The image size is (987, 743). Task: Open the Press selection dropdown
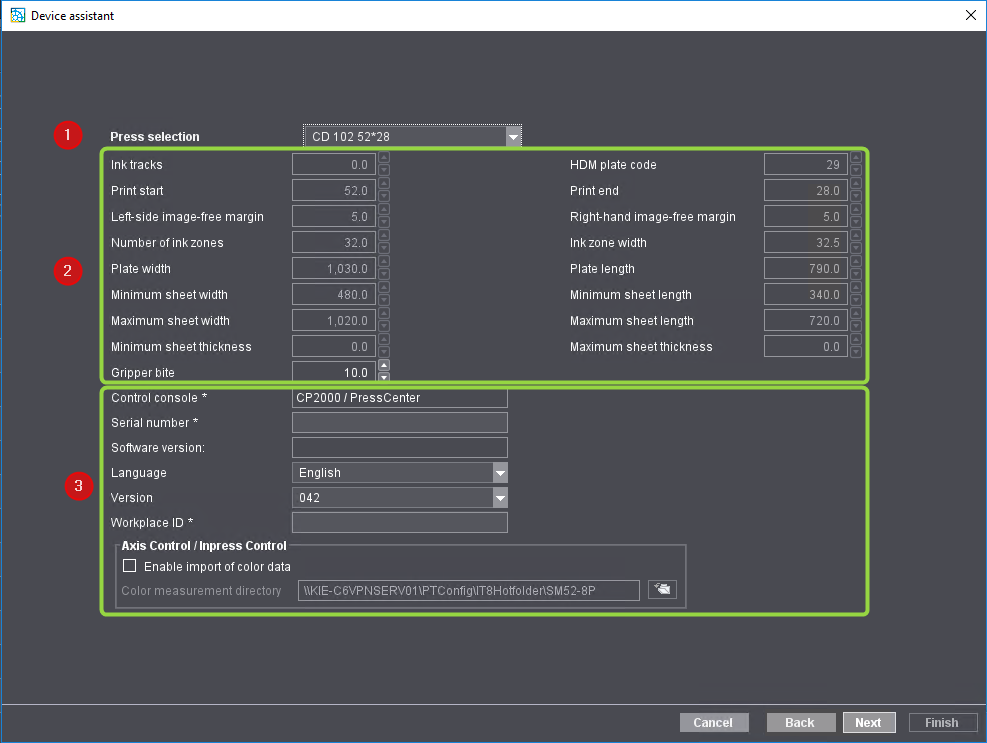click(513, 137)
